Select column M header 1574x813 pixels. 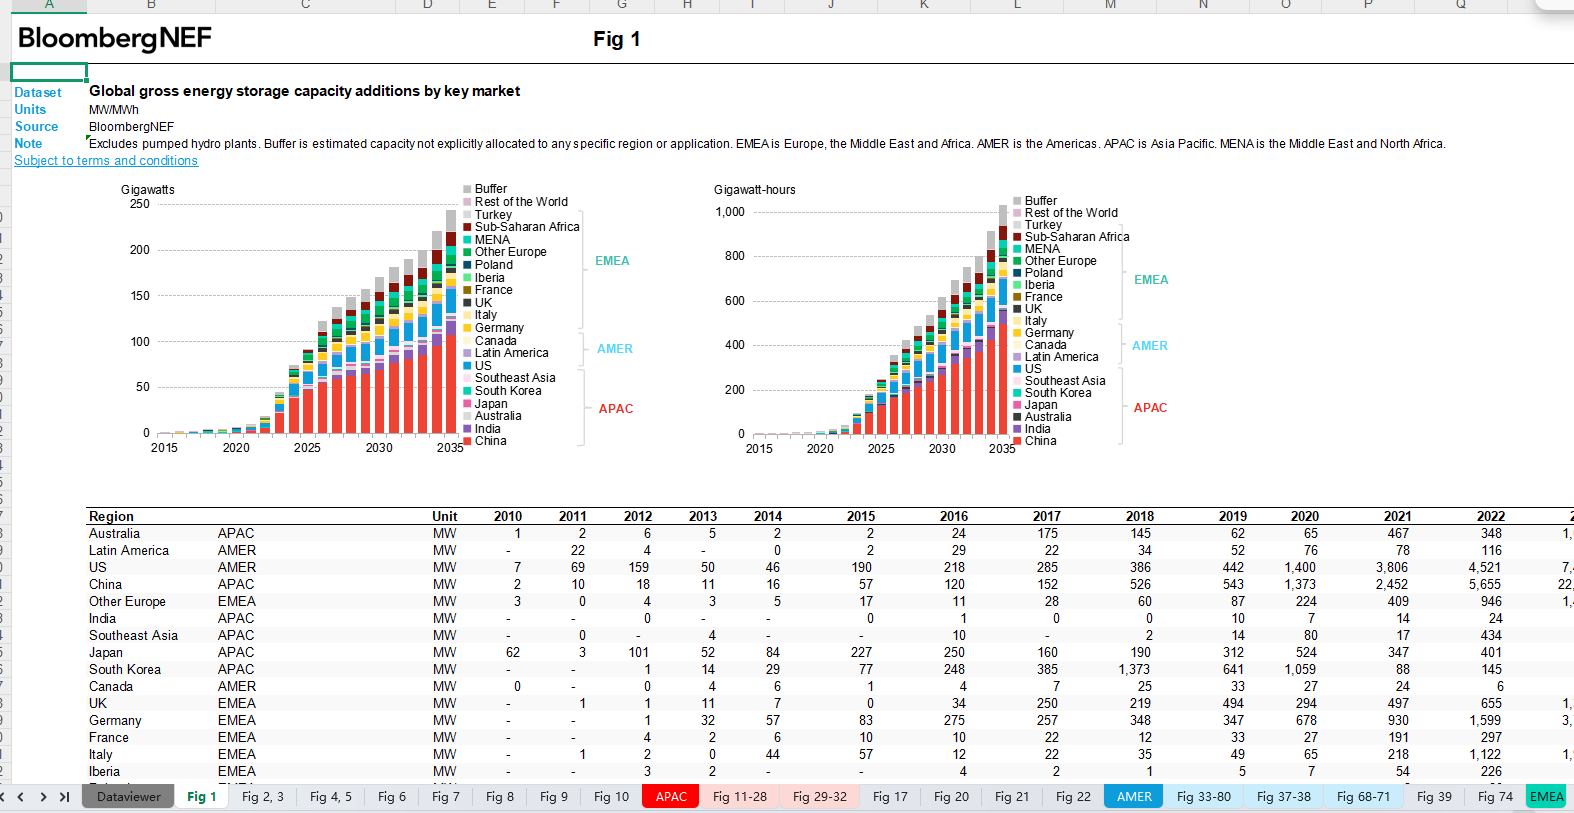point(1110,5)
